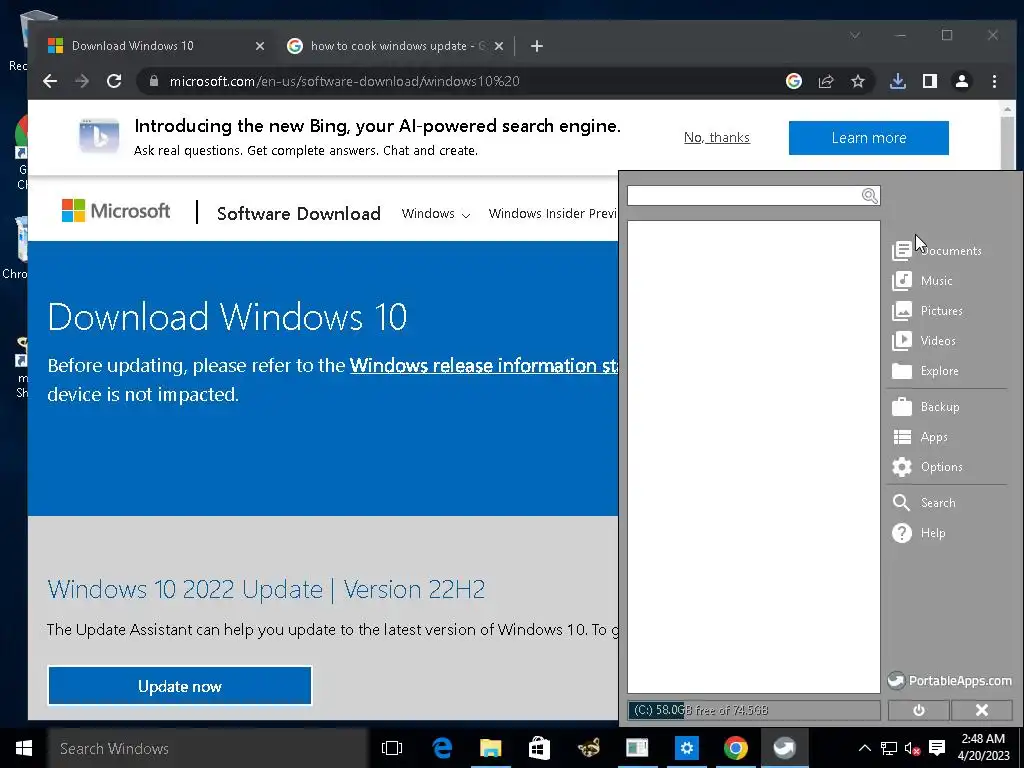Open Chrome tab search chevron
Image resolution: width=1024 pixels, height=768 pixels.
click(x=855, y=35)
